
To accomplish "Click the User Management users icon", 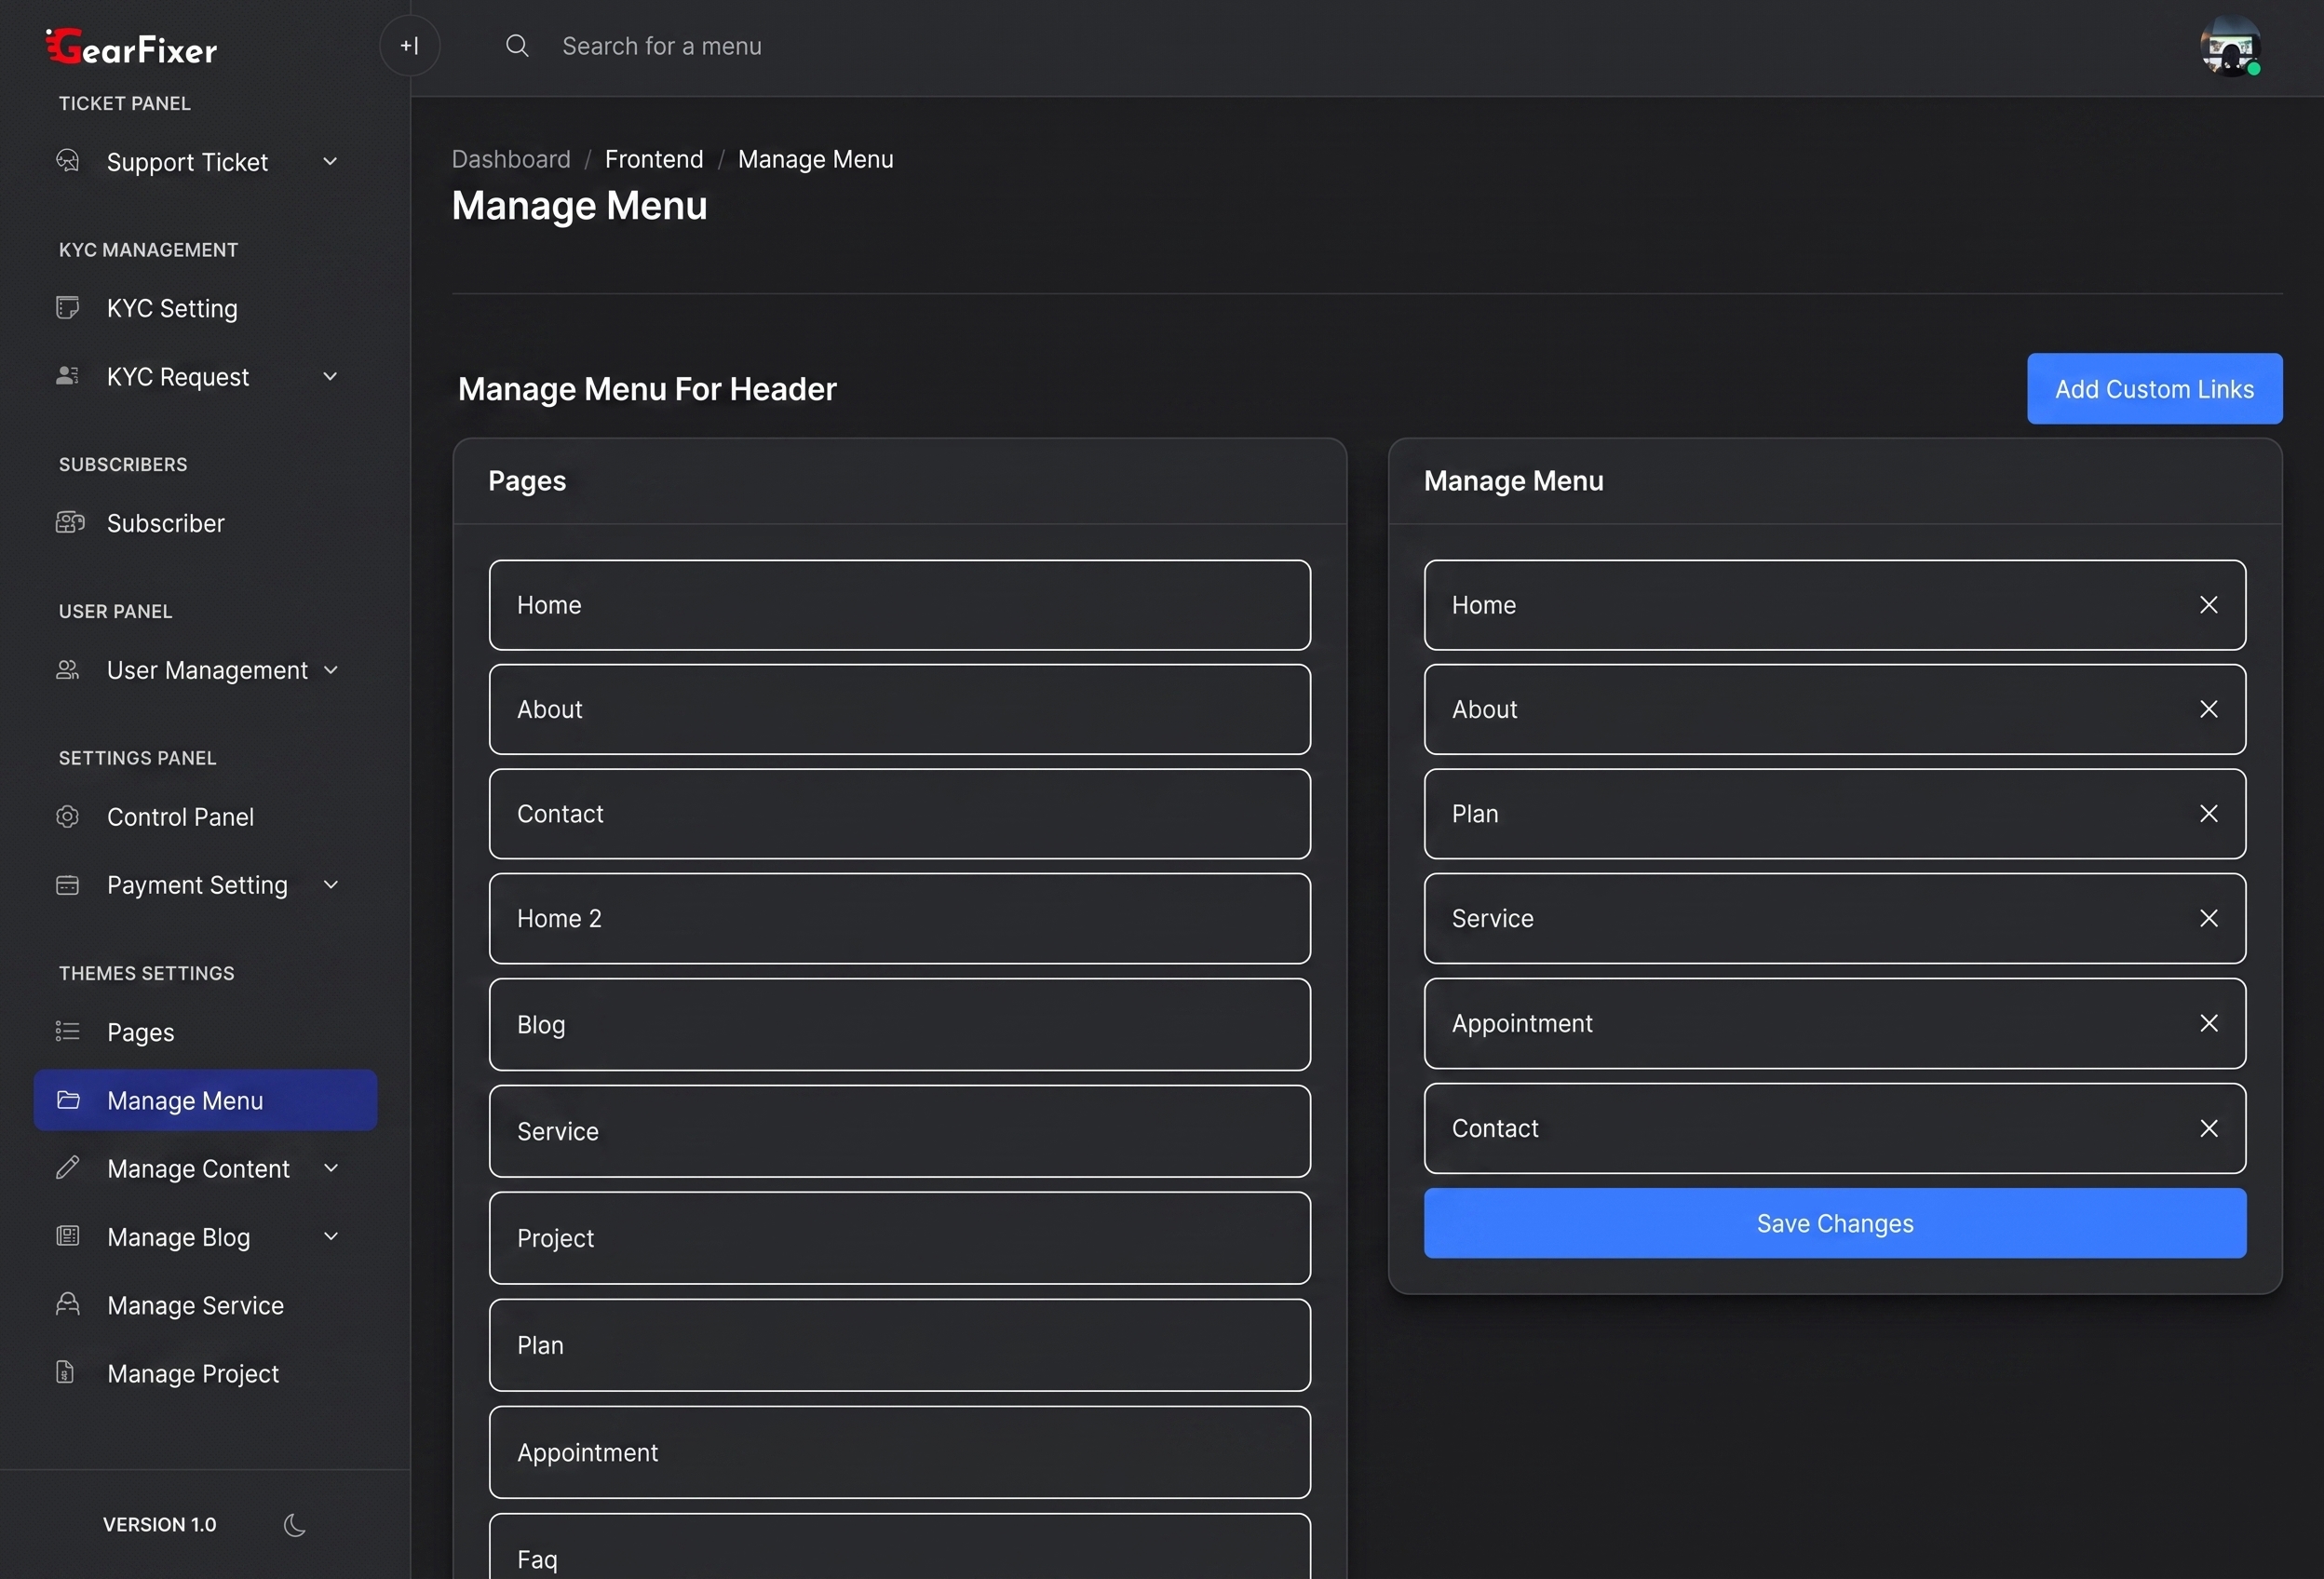I will (67, 669).
